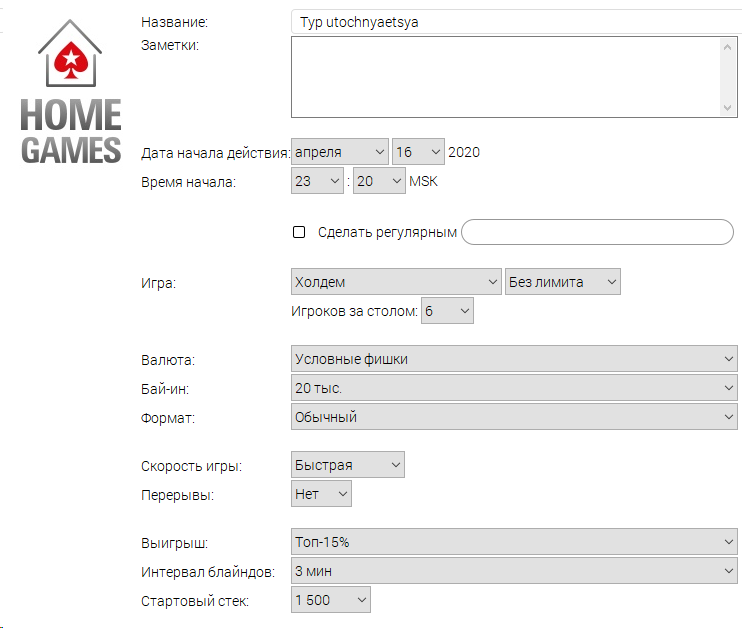
Task: Click the notes scrollbar down arrow
Action: [x=727, y=108]
